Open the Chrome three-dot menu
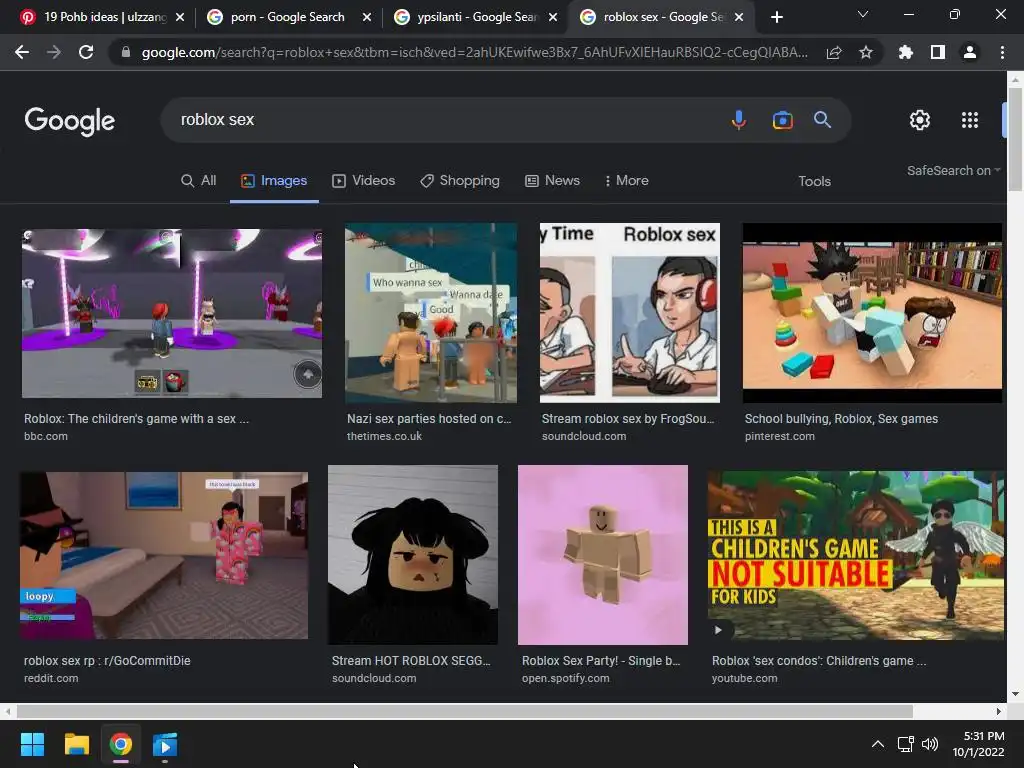The height and width of the screenshot is (768, 1024). tap(1002, 52)
